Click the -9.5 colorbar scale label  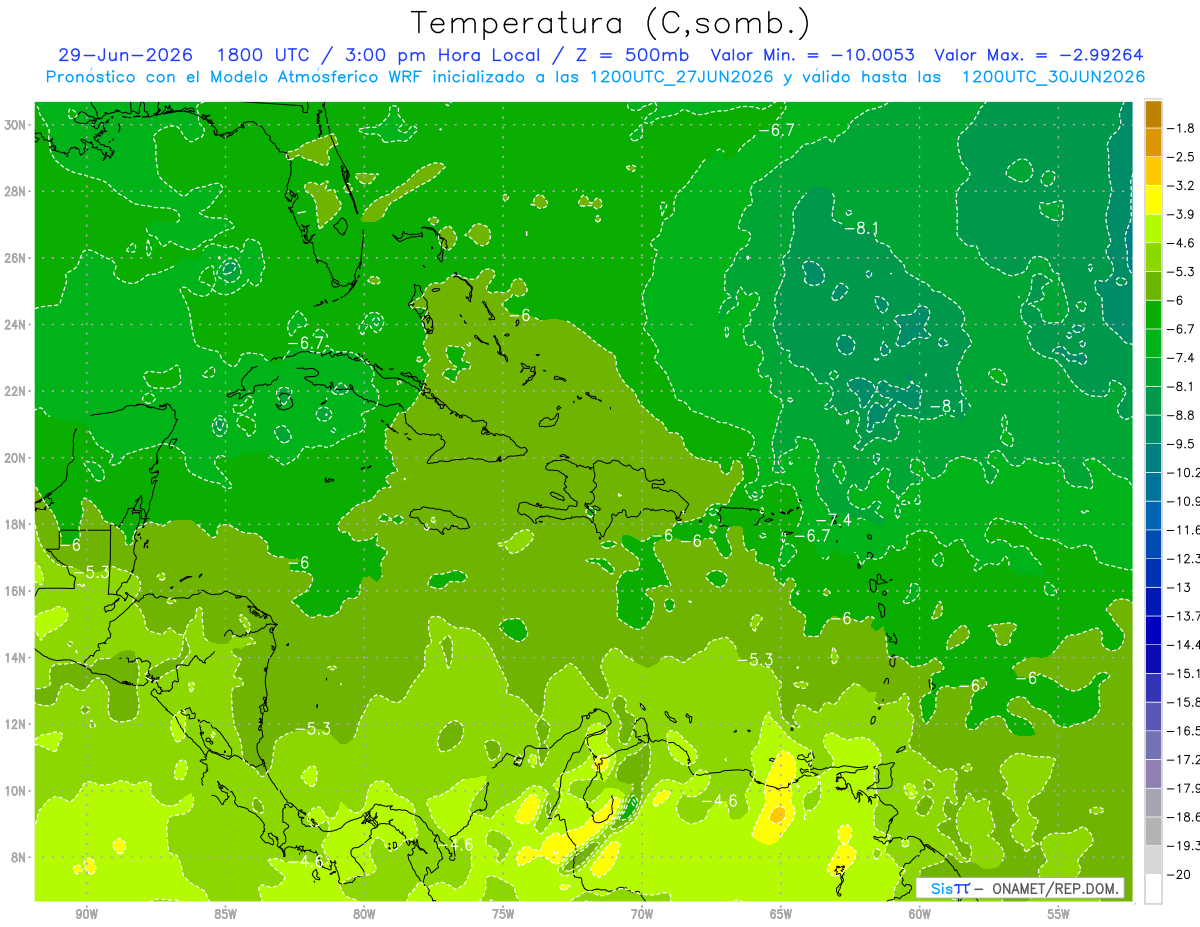click(1182, 443)
